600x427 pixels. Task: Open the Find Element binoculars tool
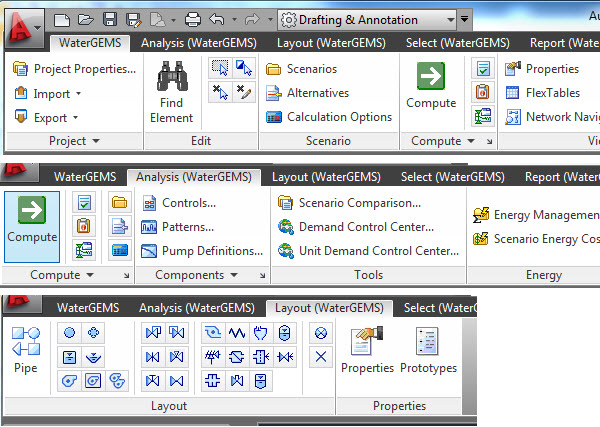tap(172, 92)
